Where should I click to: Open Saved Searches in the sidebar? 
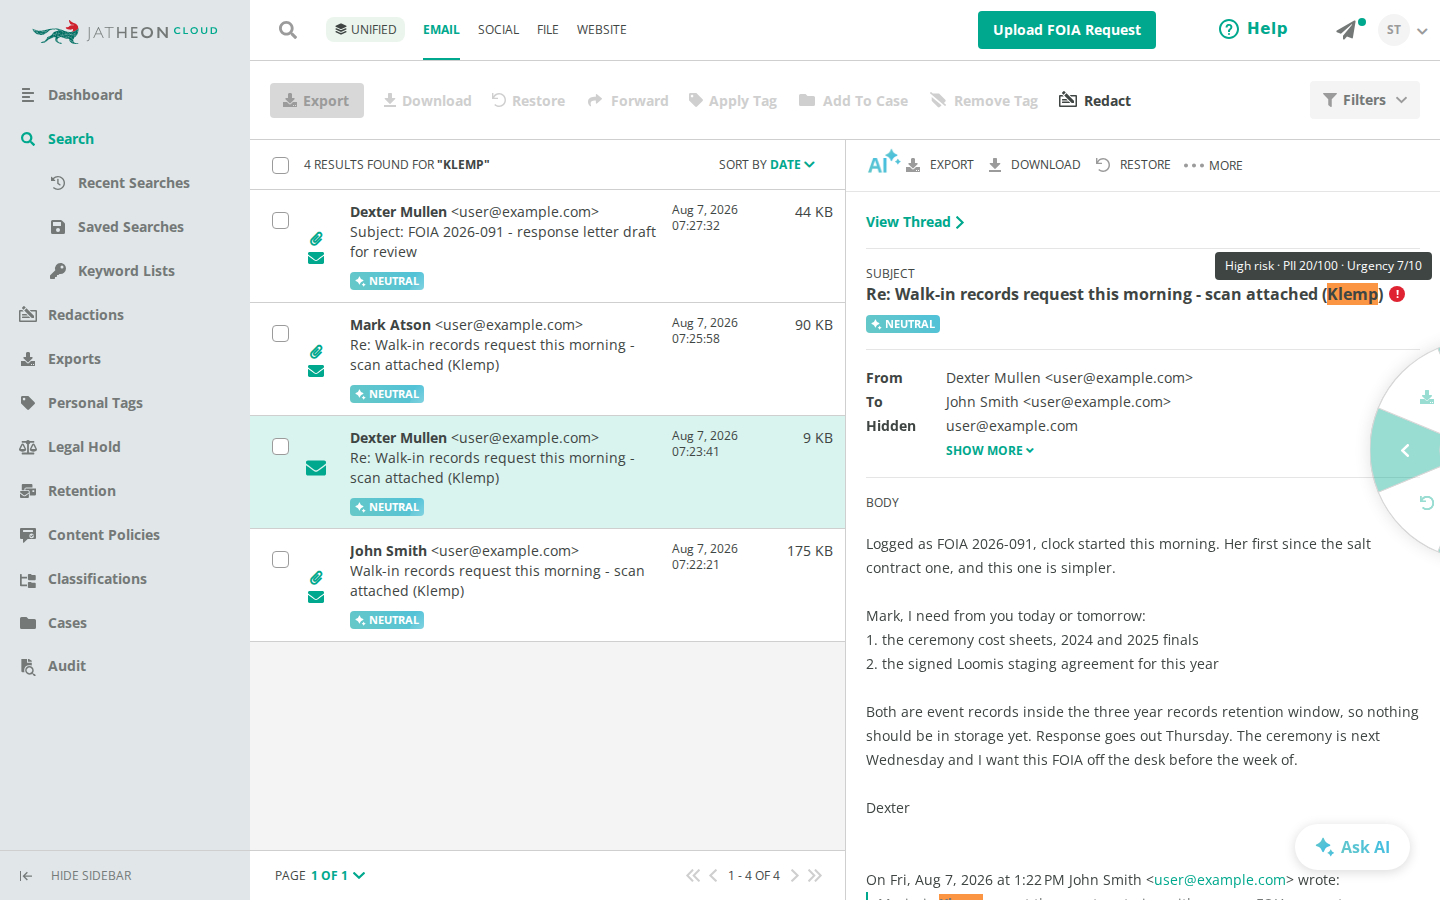pyautogui.click(x=117, y=227)
